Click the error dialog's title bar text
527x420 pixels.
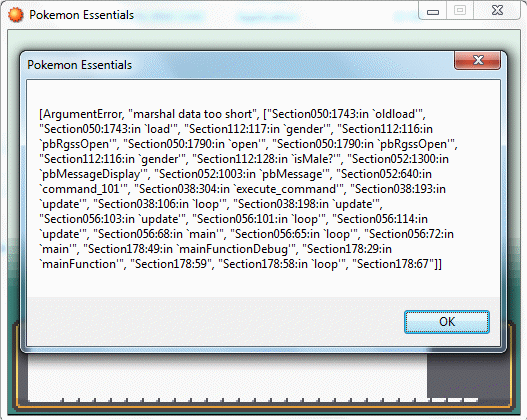click(80, 65)
